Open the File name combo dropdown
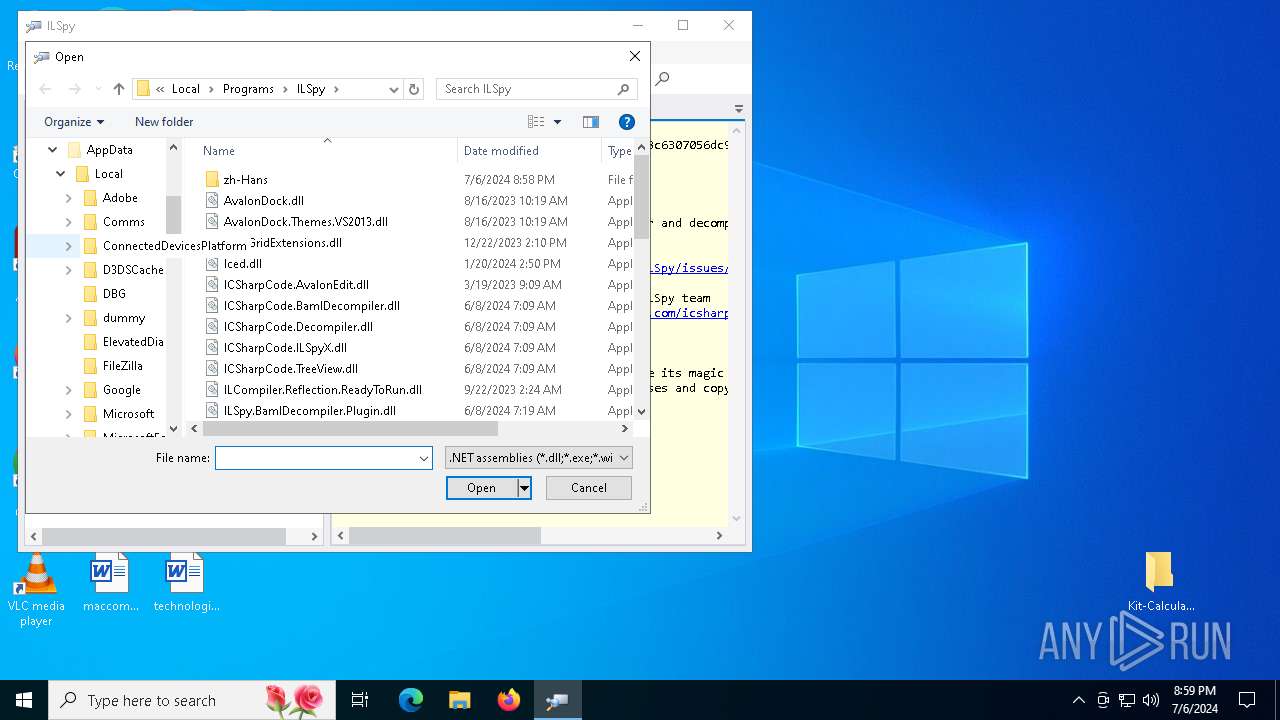This screenshot has height=720, width=1280. click(424, 458)
